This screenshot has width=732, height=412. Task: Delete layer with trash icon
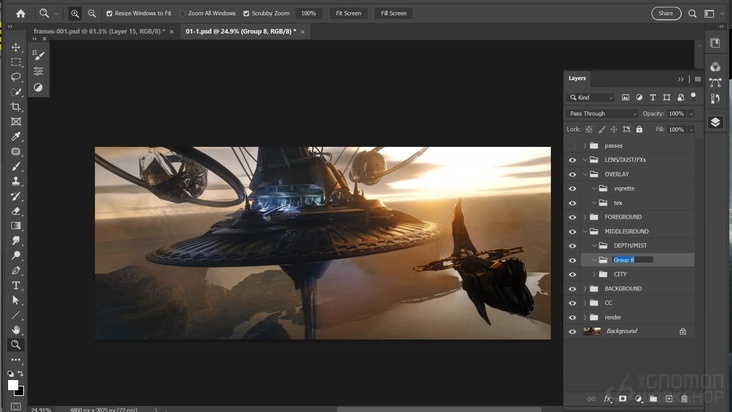(684, 398)
